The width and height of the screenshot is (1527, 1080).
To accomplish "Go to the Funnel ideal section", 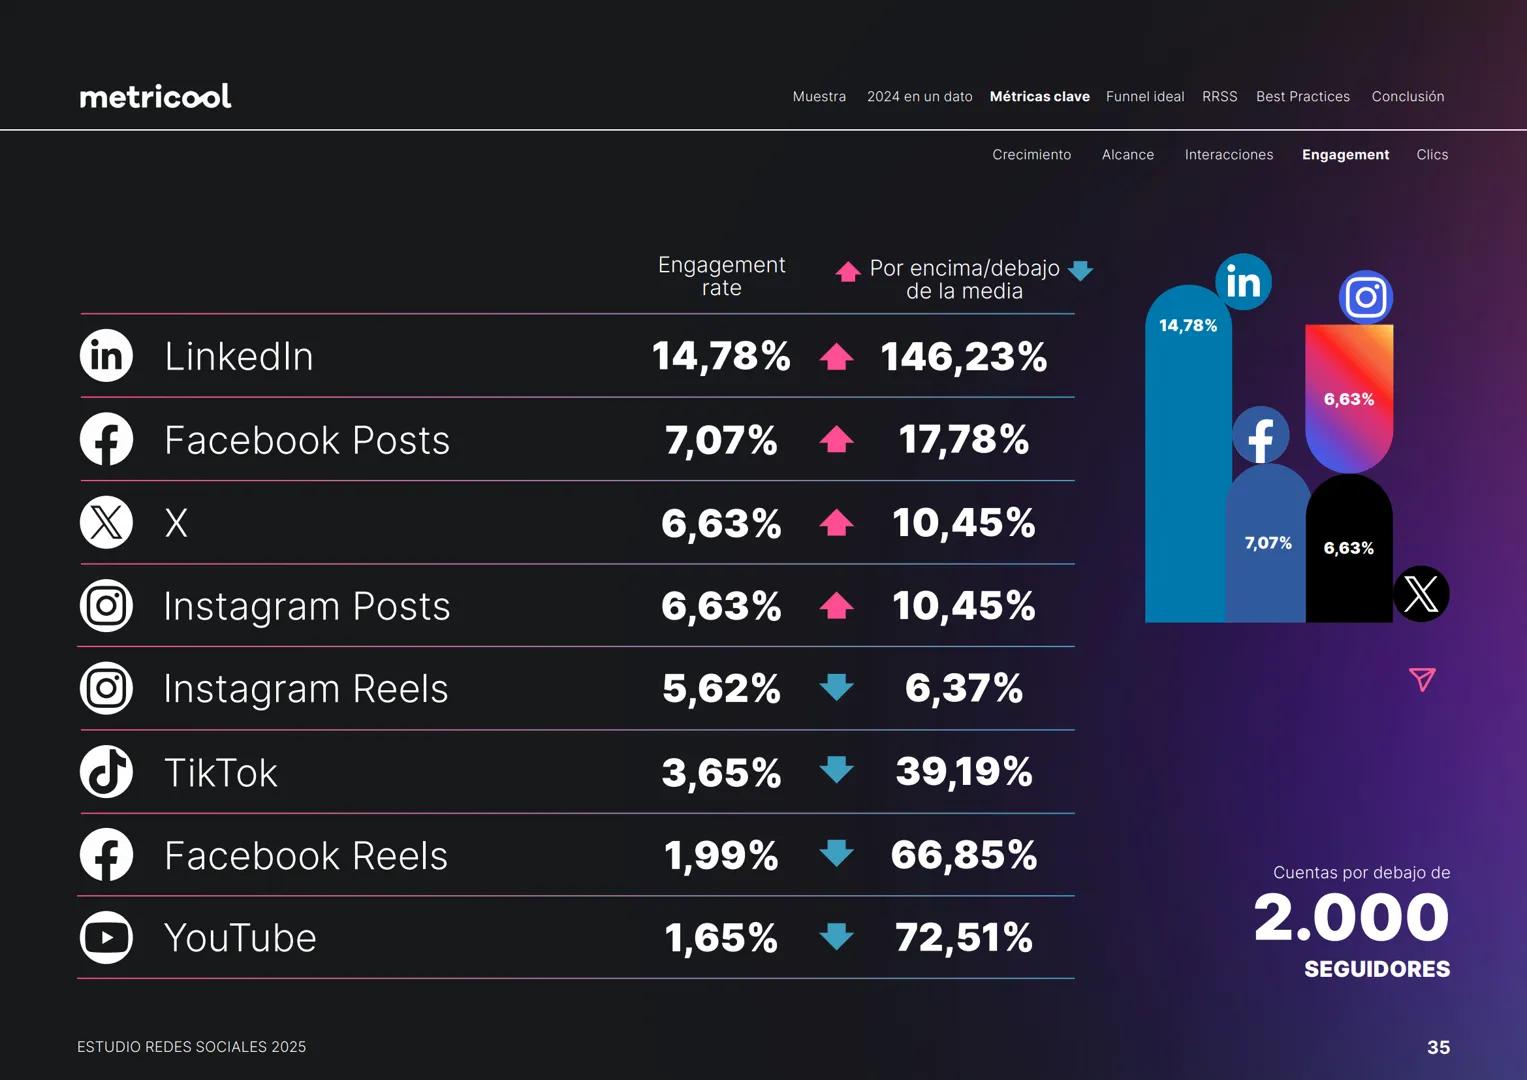I will [1145, 97].
